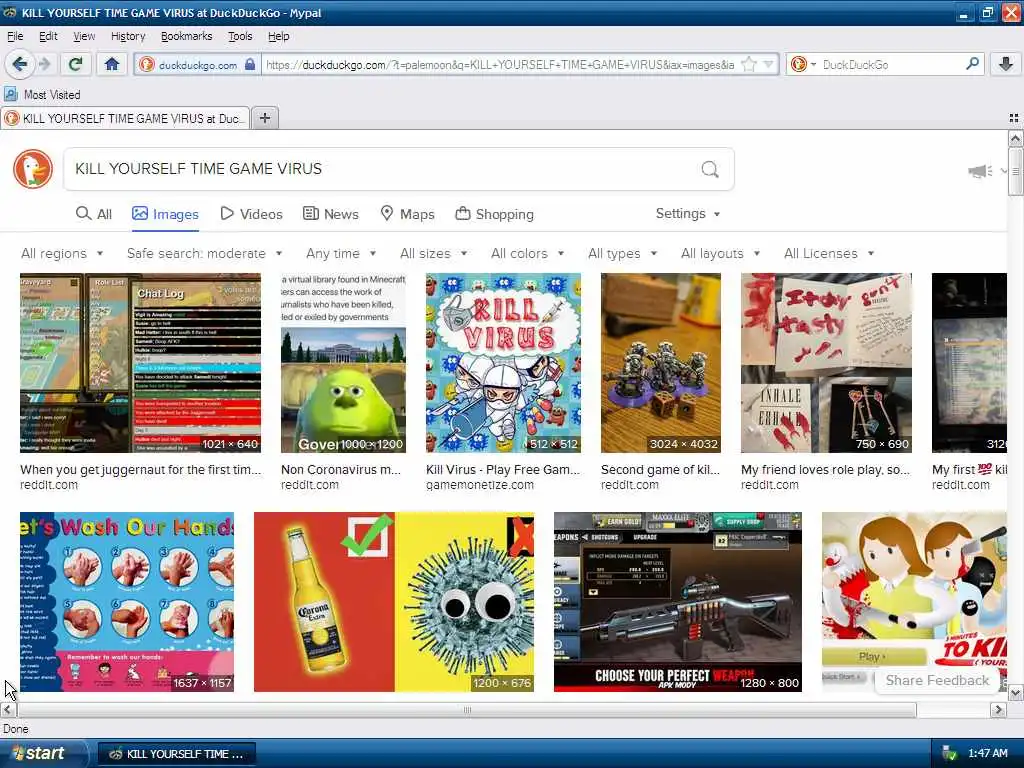Image resolution: width=1024 pixels, height=768 pixels.
Task: Expand the All layouts filter
Action: [720, 253]
